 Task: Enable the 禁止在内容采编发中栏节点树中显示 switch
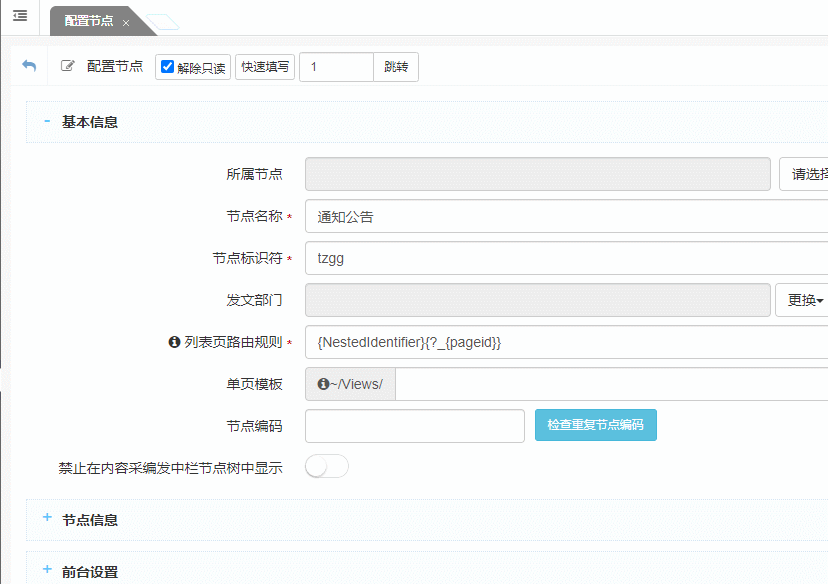pyautogui.click(x=327, y=467)
